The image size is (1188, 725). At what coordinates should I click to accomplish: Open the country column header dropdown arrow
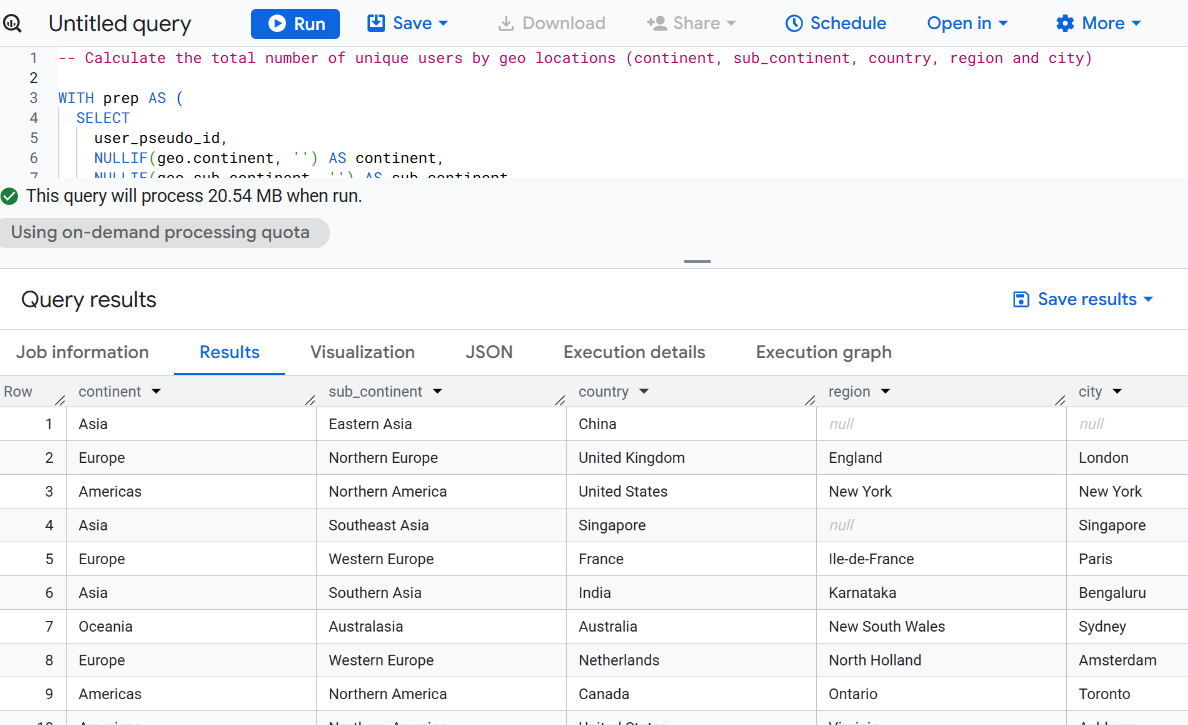coord(644,392)
